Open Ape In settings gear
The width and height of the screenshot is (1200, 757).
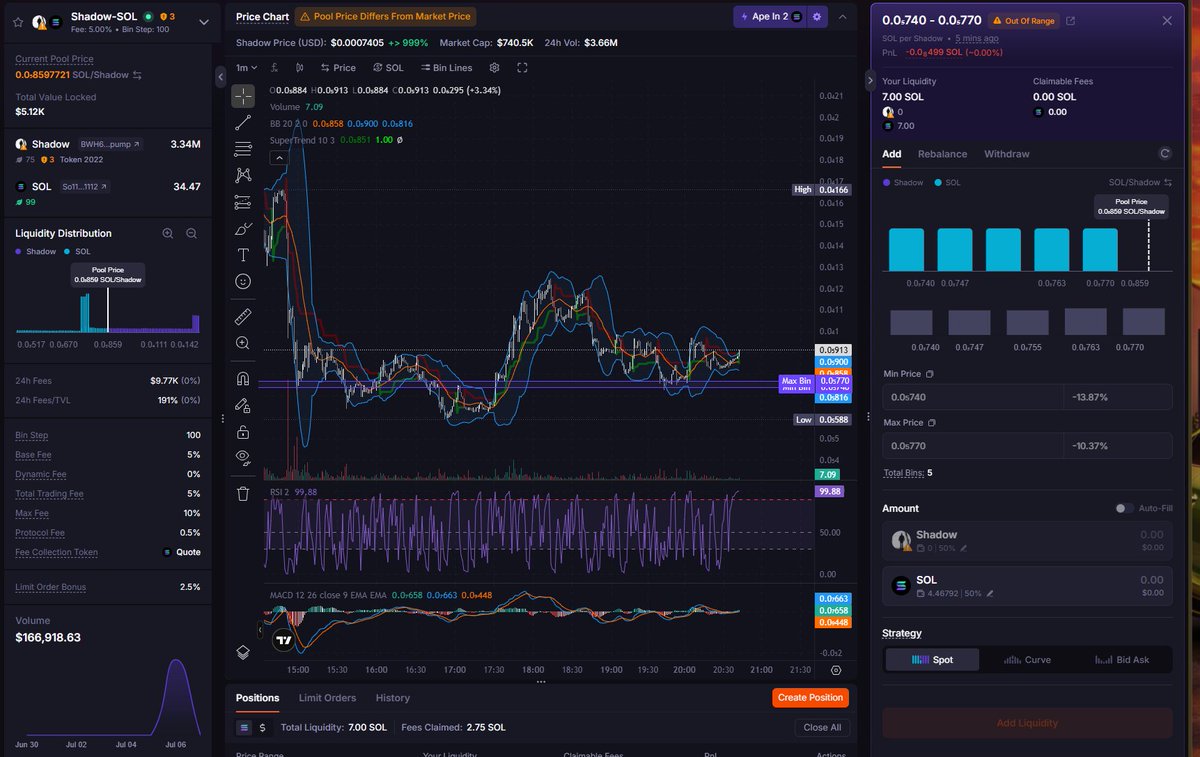[x=817, y=17]
